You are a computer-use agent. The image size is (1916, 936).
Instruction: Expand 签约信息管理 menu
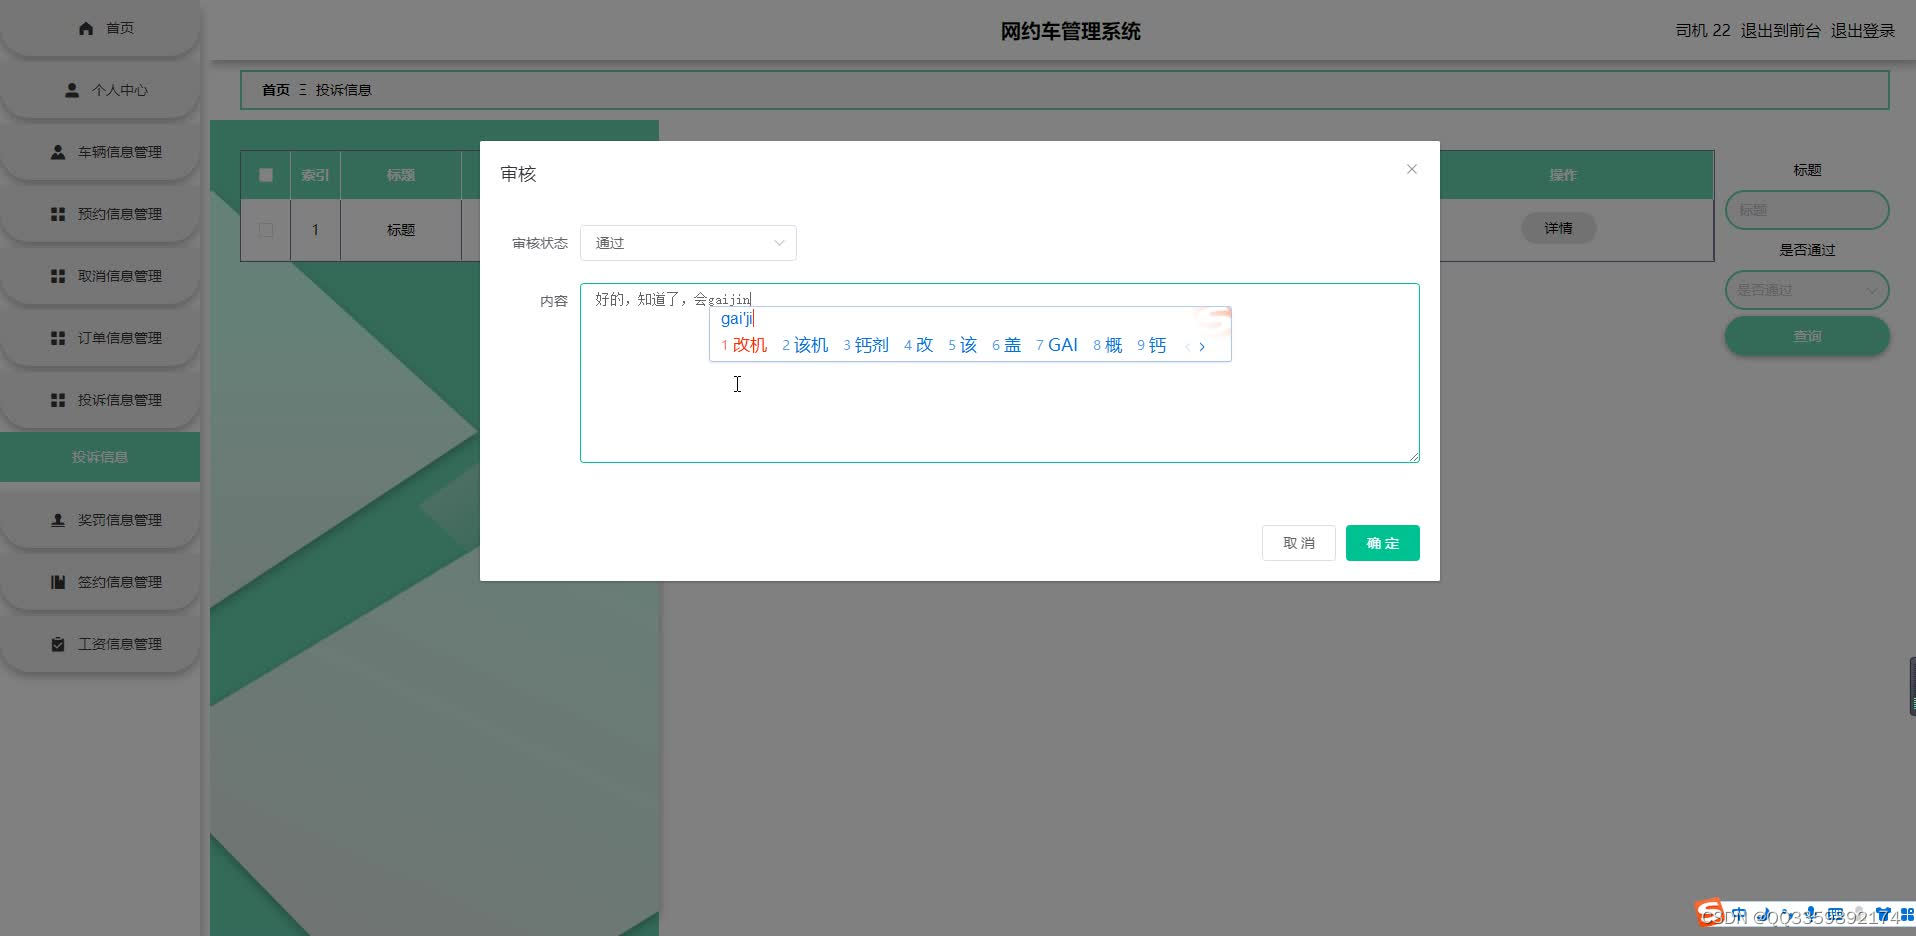pyautogui.click(x=100, y=582)
